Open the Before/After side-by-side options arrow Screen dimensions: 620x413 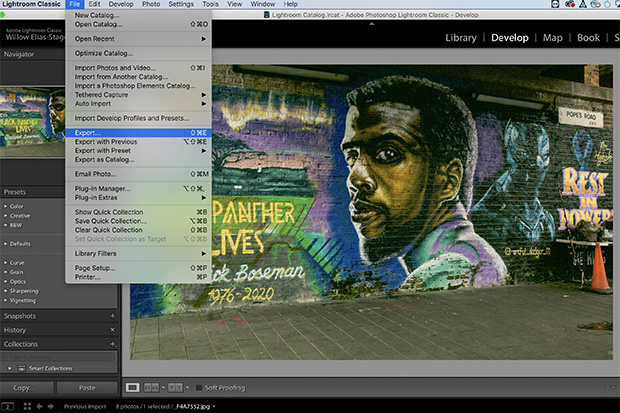163,388
